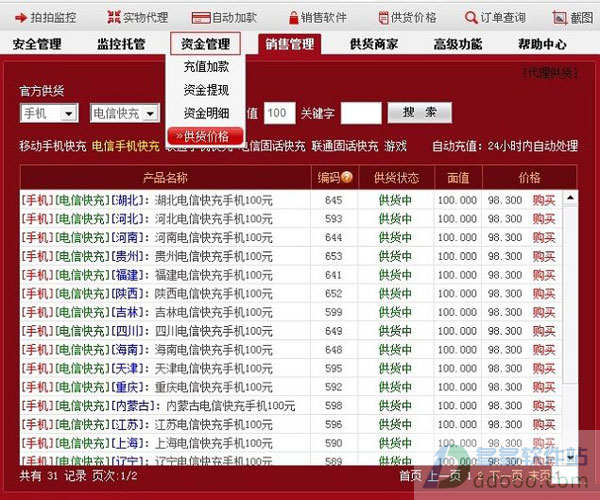This screenshot has width=600, height=500.
Task: Click the 供货状态 column header
Action: point(396,177)
